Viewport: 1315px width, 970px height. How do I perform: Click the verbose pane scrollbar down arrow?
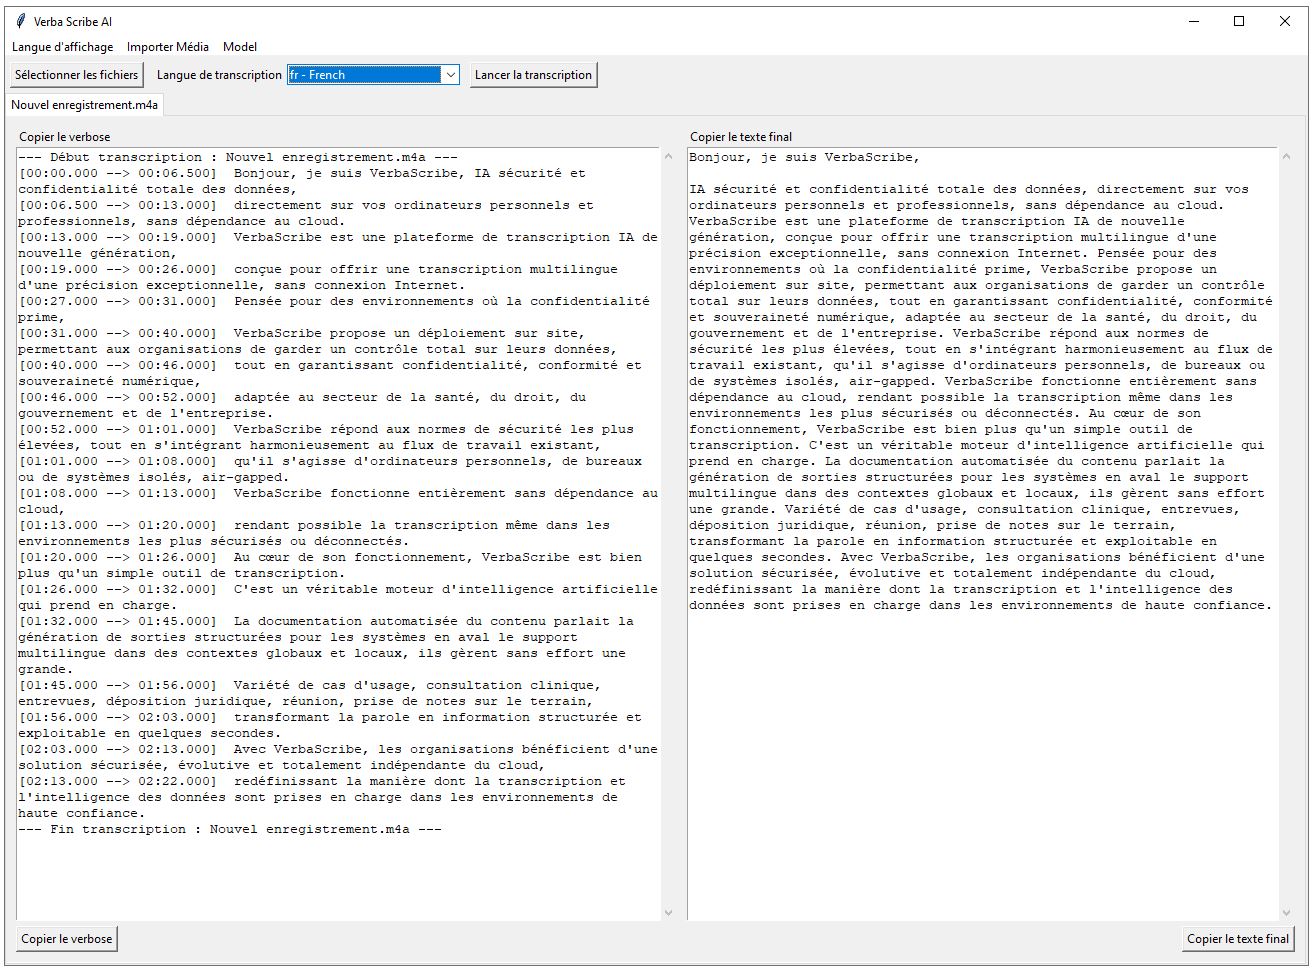[x=669, y=912]
